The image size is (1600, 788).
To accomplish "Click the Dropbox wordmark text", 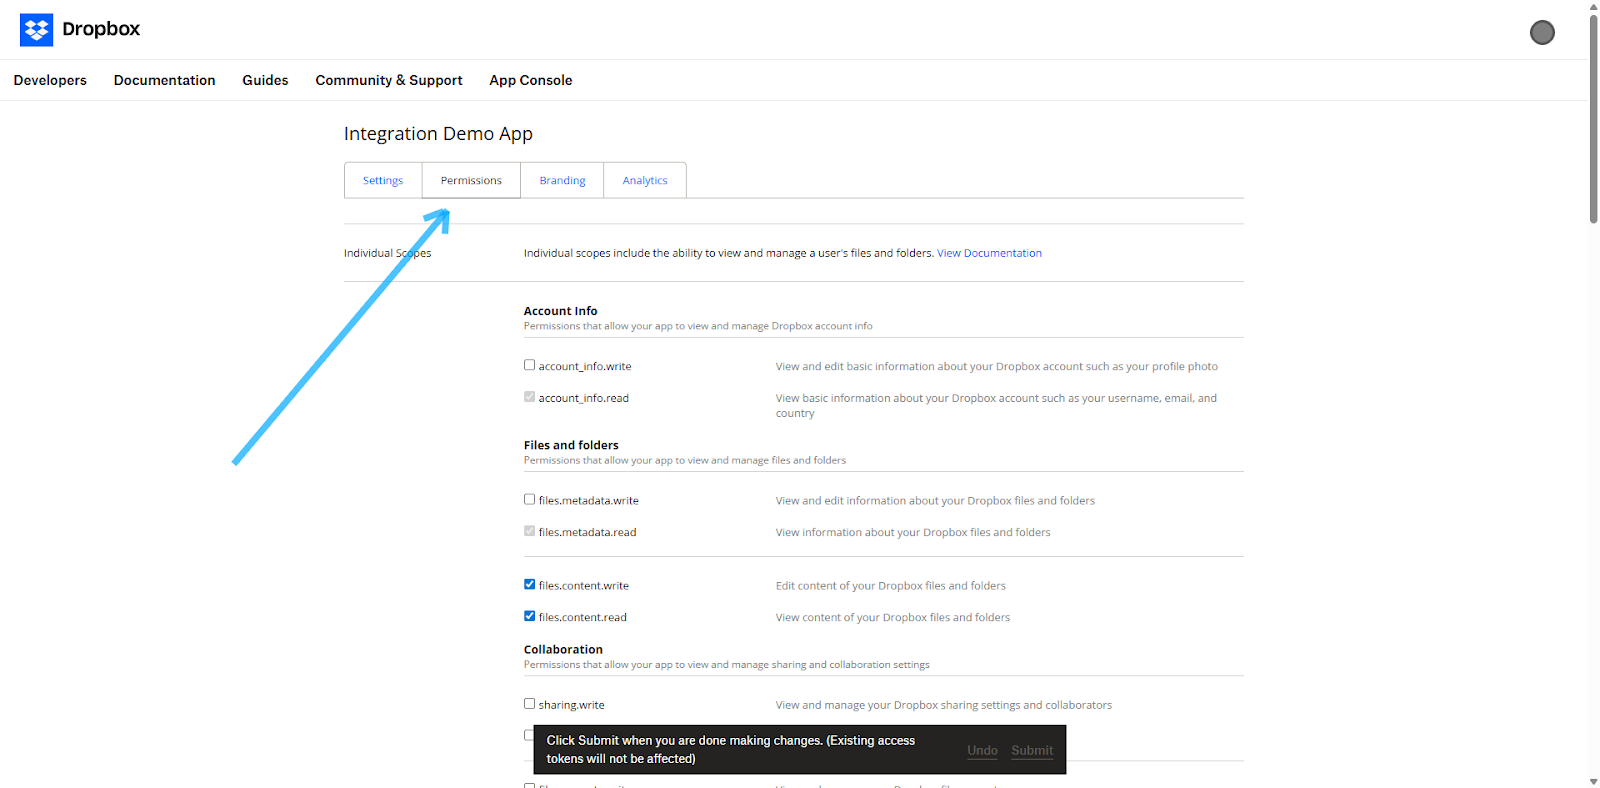I will tap(101, 29).
